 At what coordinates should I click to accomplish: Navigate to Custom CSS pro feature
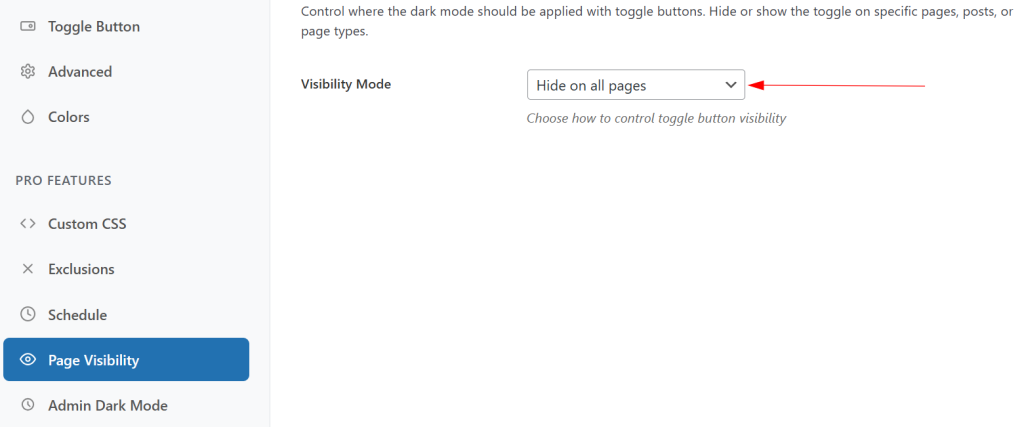coord(87,224)
